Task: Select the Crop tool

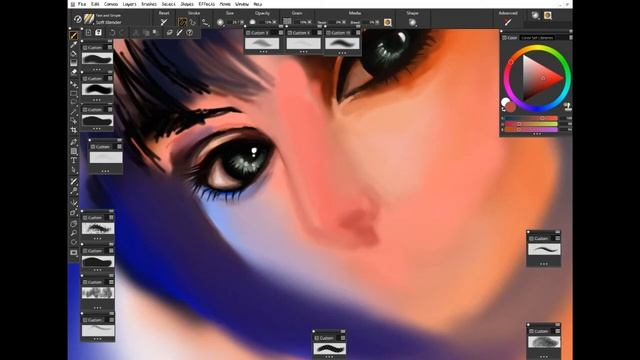Action: click(73, 130)
